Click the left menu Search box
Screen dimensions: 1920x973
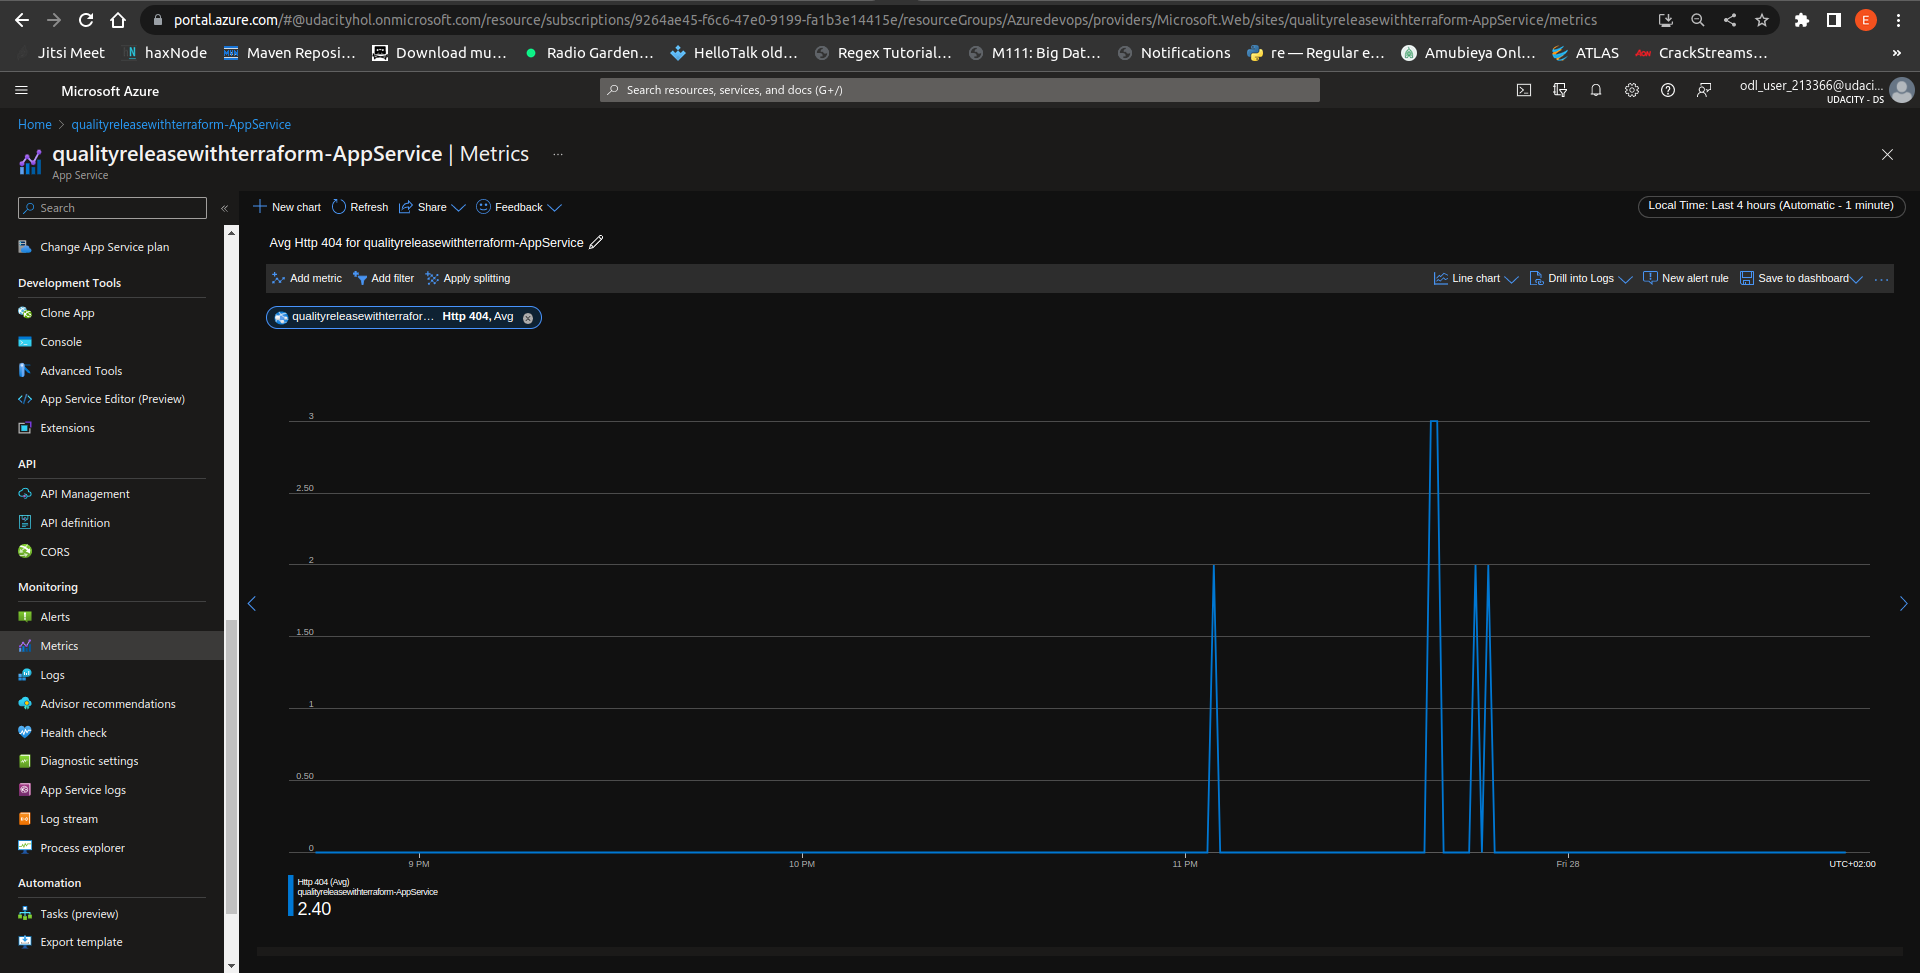click(112, 208)
